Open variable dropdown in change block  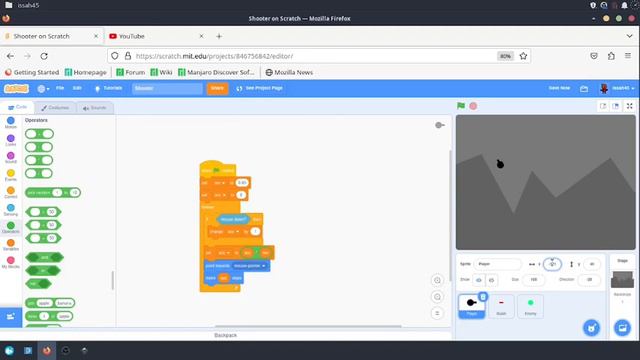click(233, 231)
